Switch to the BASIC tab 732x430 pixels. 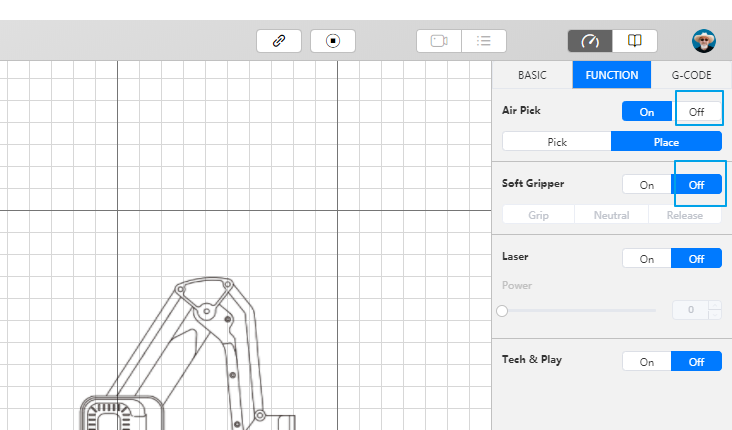coord(532,75)
